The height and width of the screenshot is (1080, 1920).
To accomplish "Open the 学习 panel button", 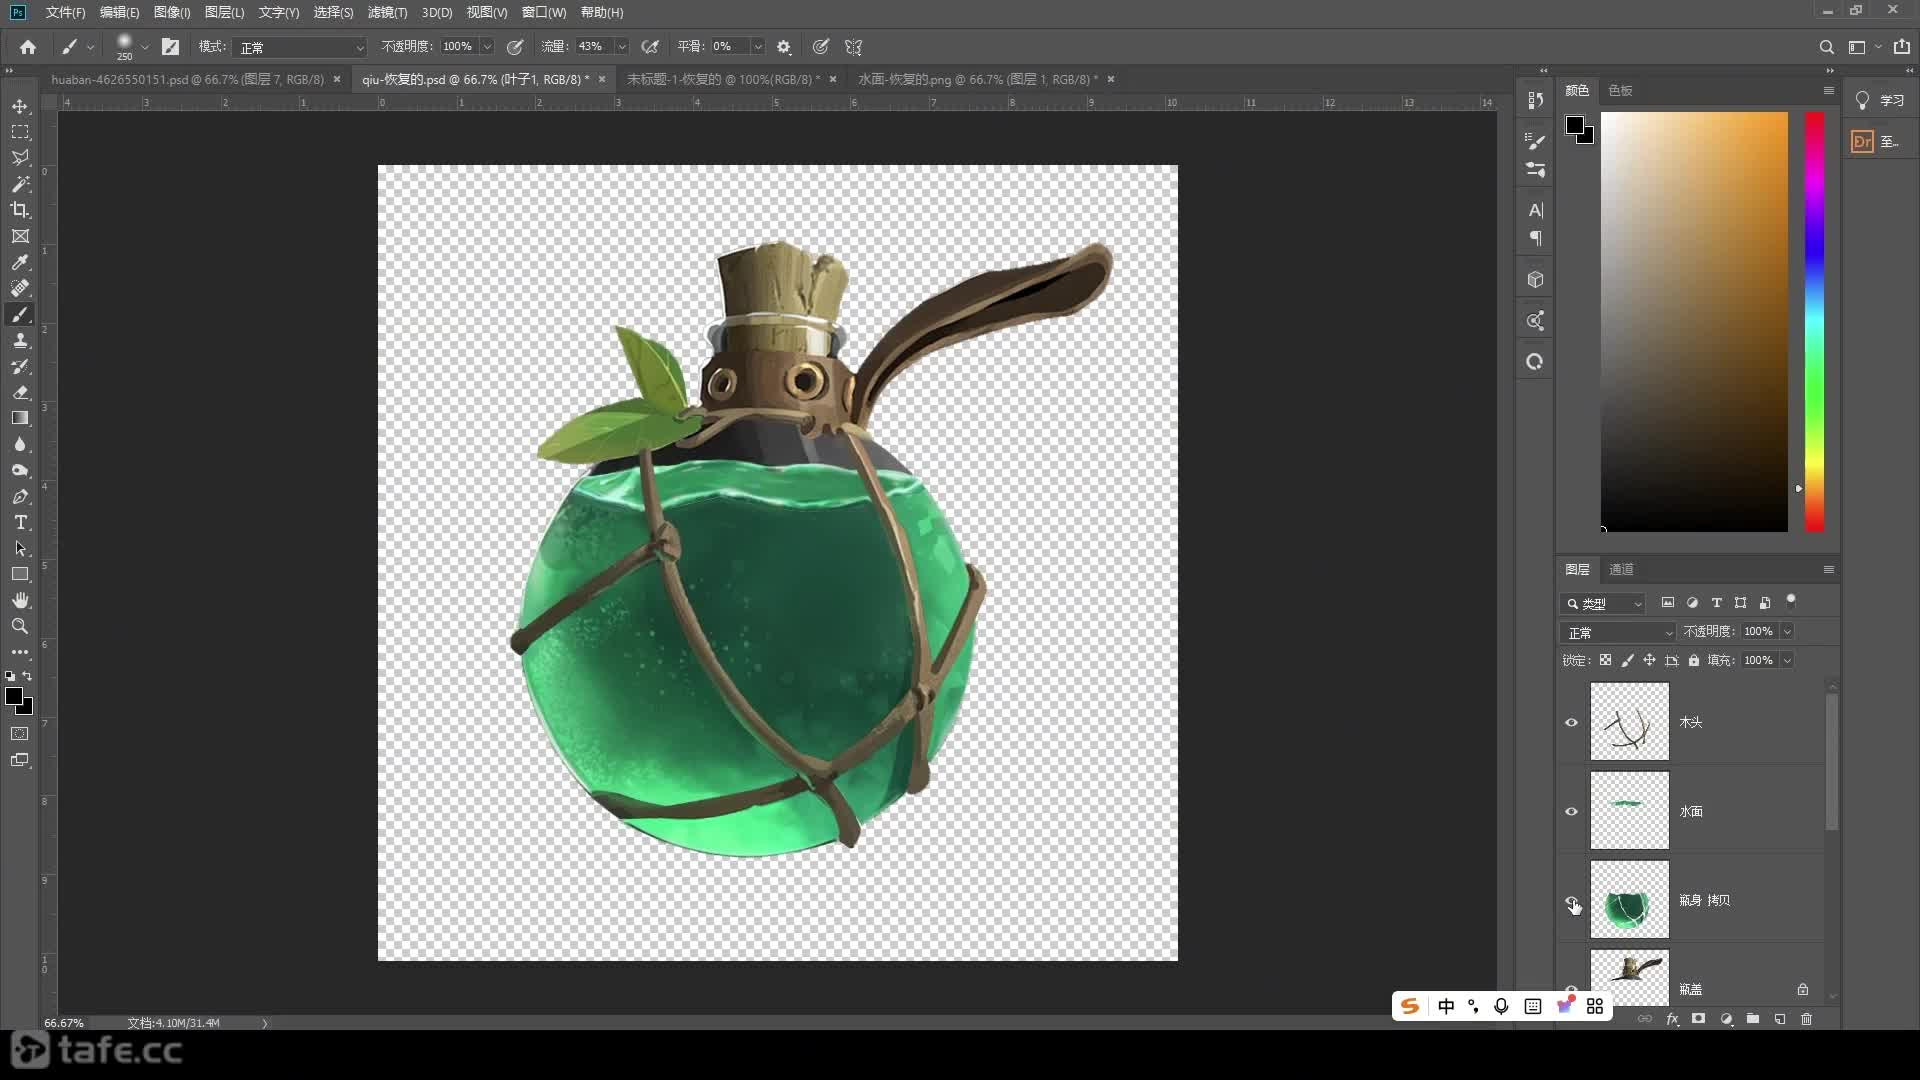I will (x=1880, y=100).
